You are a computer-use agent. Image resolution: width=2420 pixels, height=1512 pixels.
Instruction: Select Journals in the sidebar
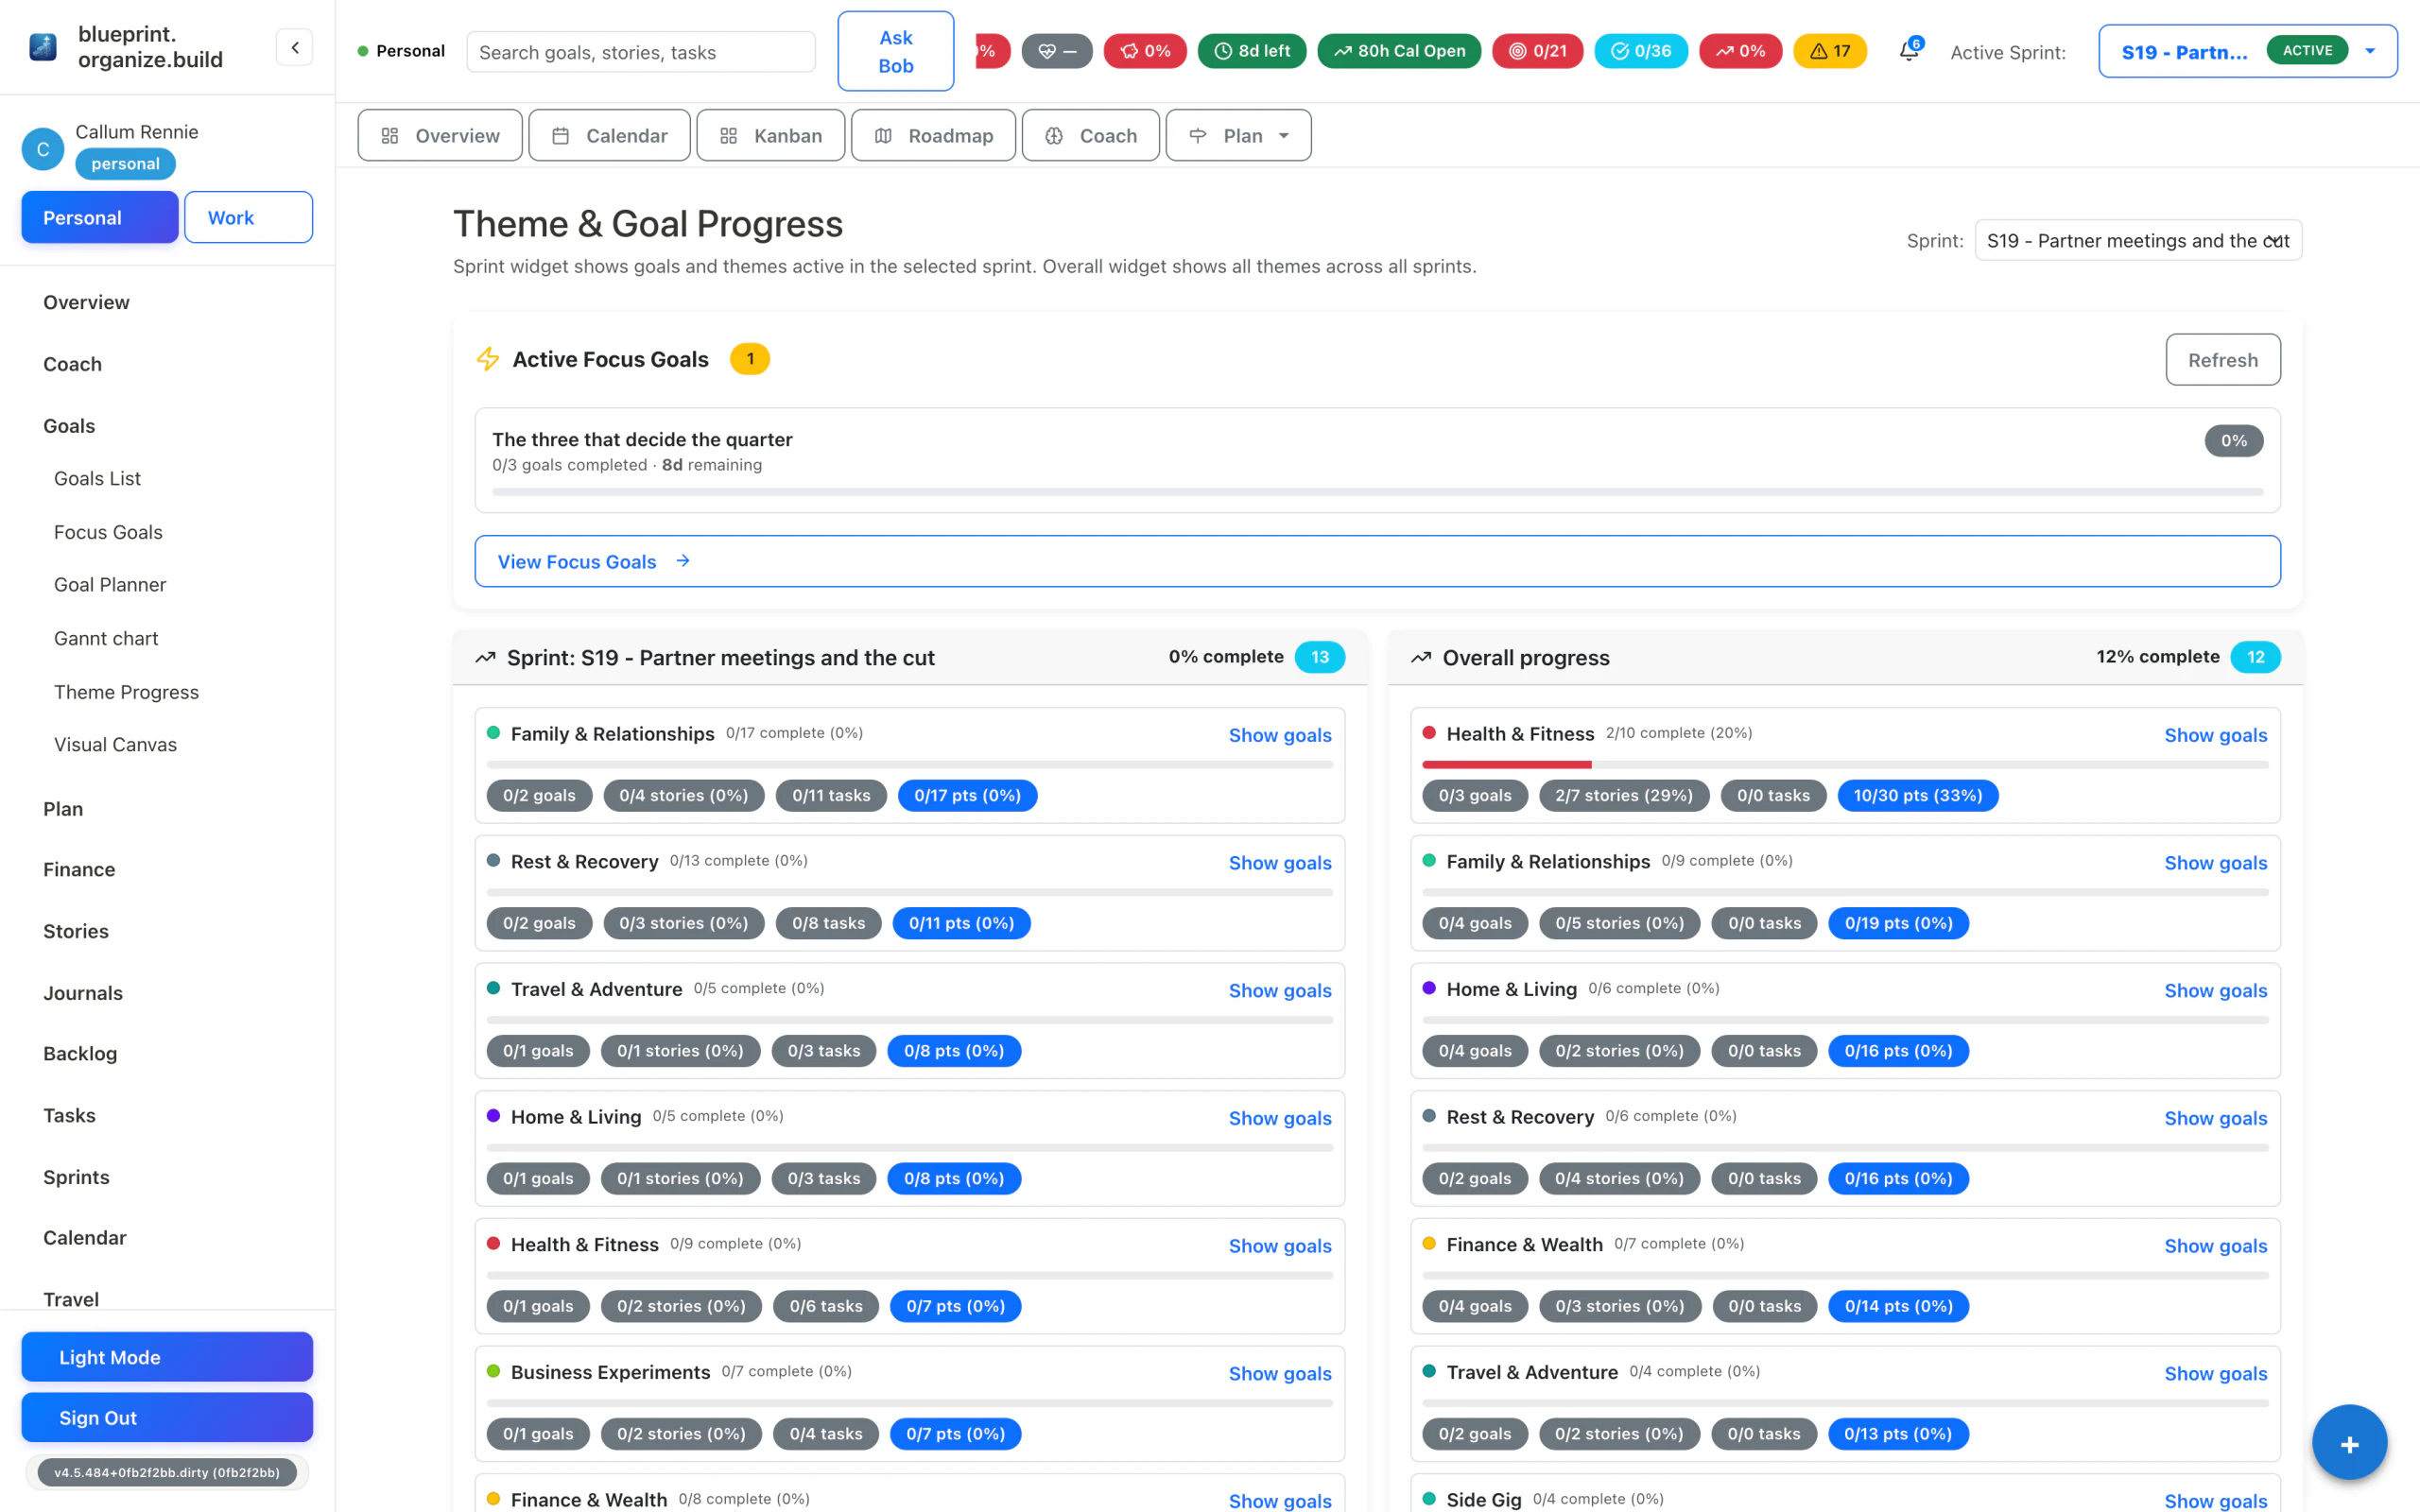point(83,993)
